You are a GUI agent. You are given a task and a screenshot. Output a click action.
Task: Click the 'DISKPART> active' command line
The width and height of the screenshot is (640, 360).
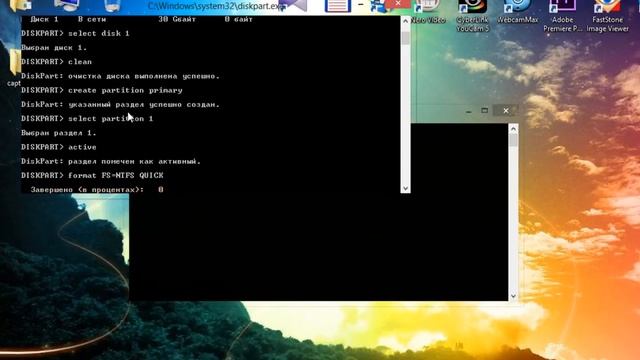59,147
